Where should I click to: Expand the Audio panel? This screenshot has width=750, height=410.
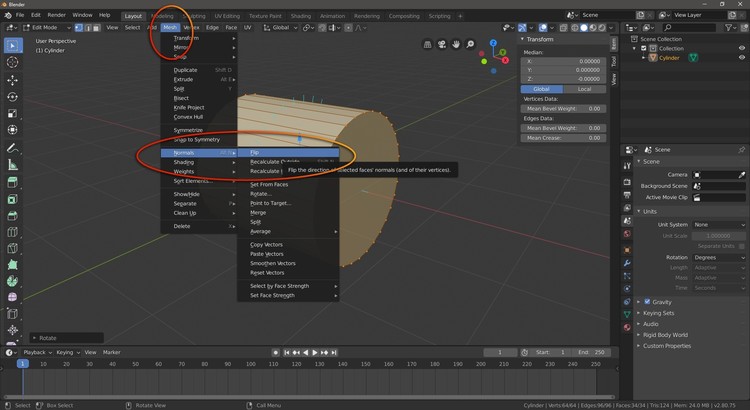click(x=651, y=324)
